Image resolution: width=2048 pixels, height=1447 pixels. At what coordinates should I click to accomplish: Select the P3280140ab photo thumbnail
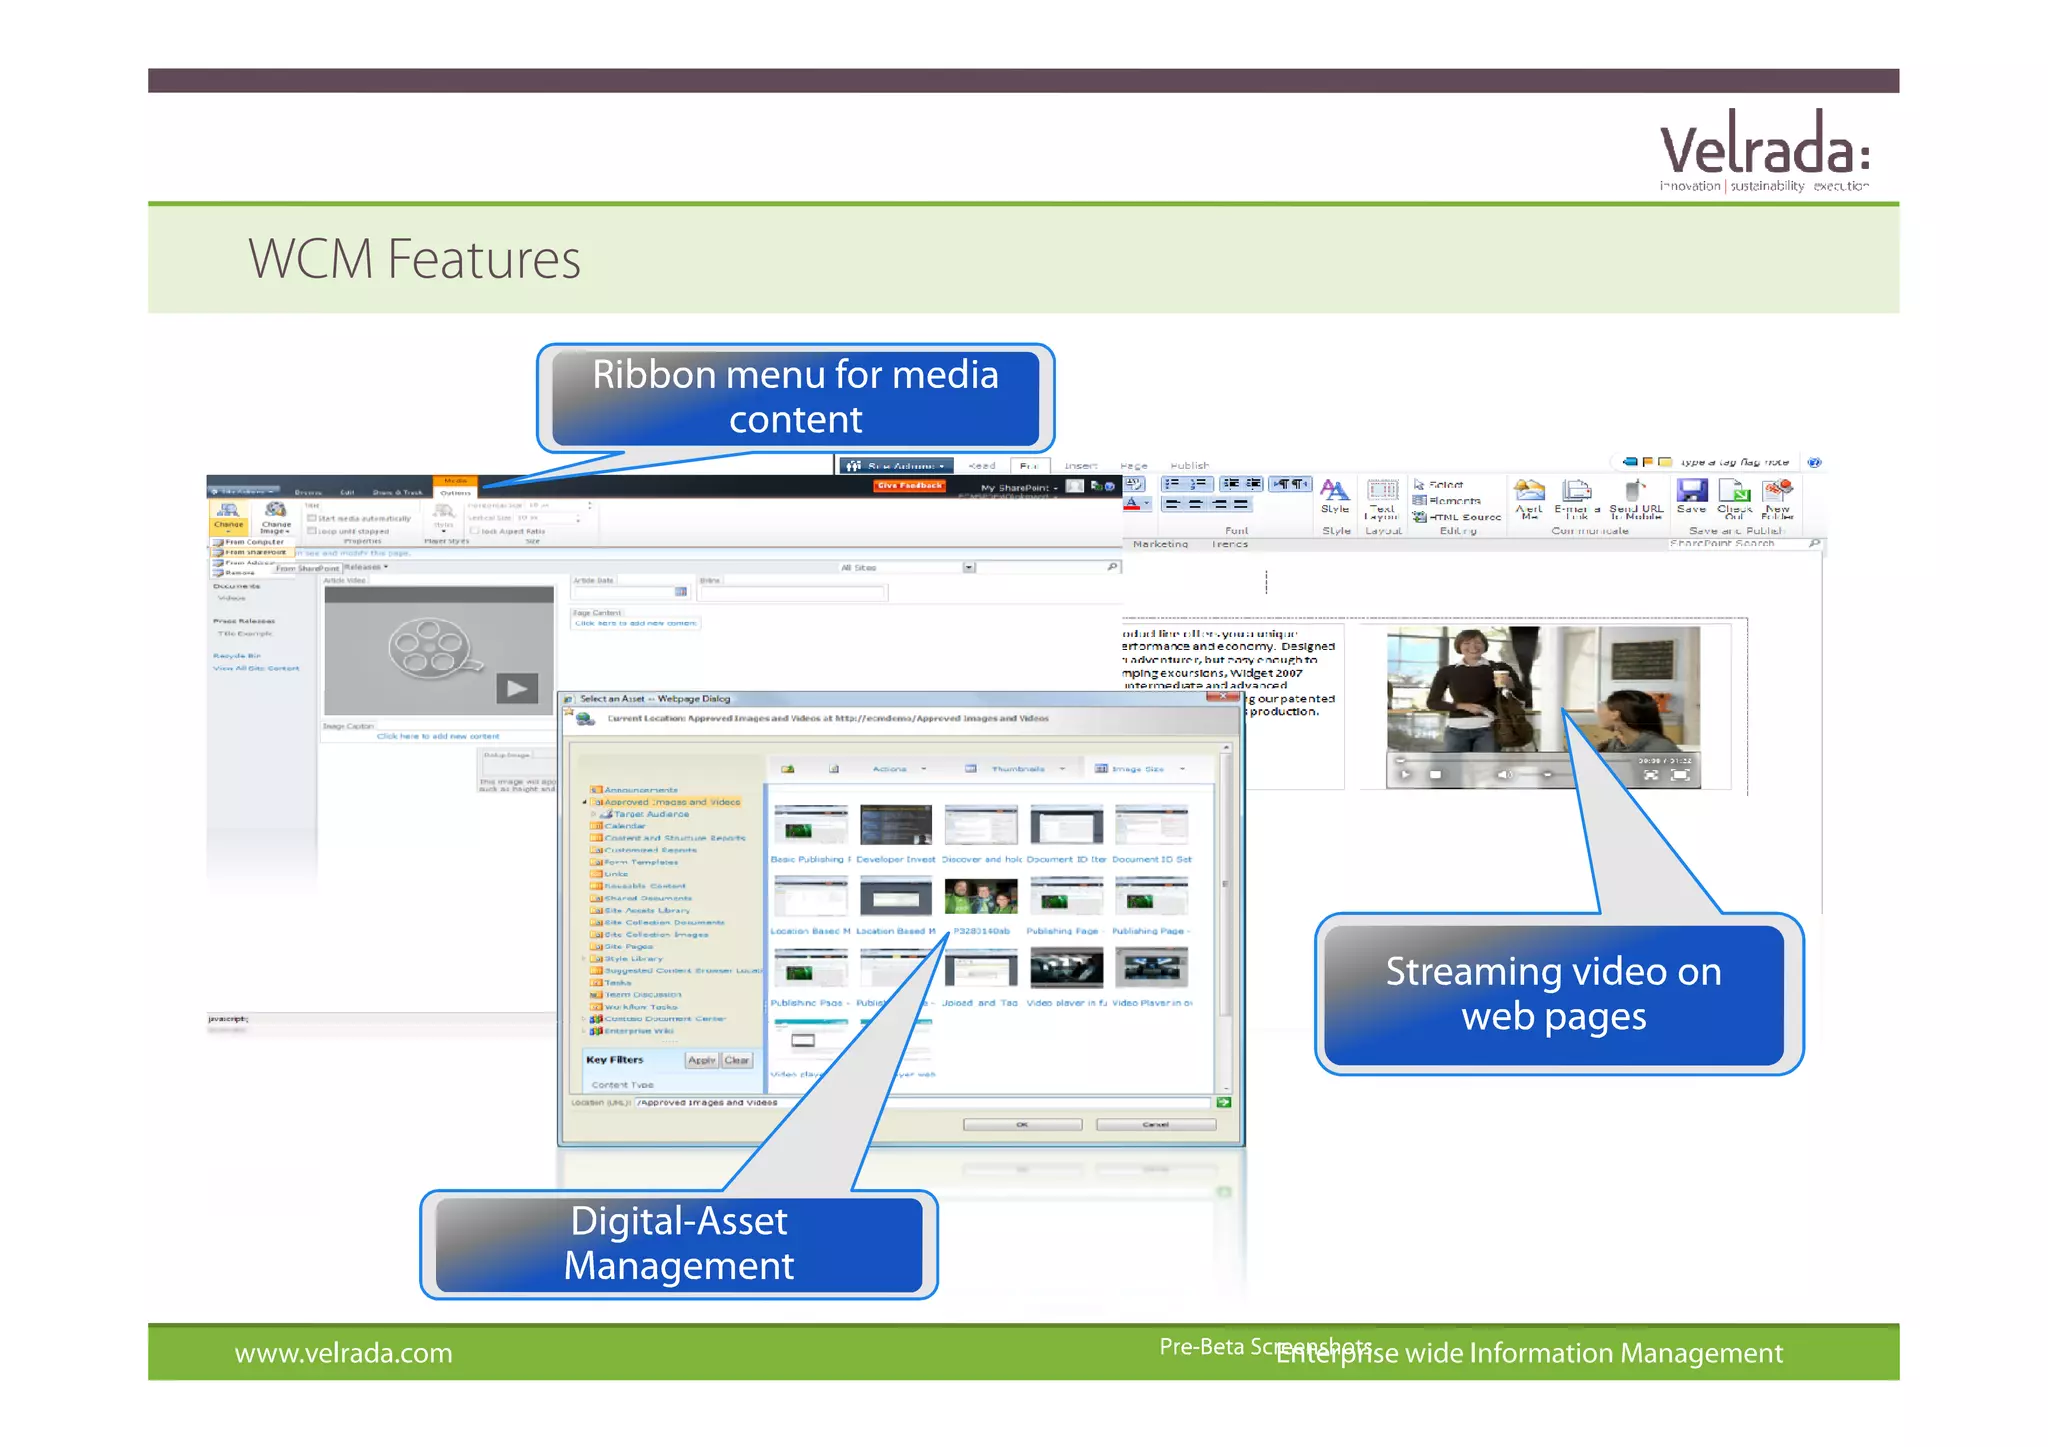pyautogui.click(x=981, y=897)
